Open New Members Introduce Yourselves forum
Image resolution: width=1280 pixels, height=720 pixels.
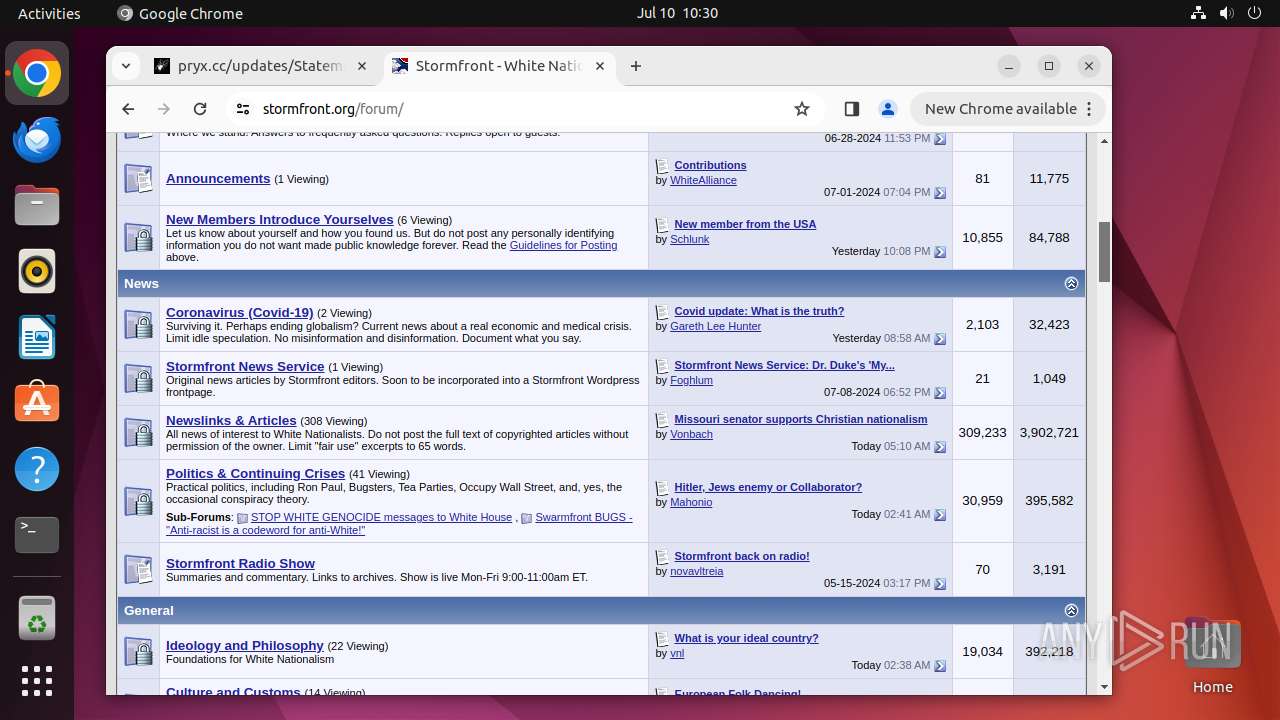click(280, 219)
